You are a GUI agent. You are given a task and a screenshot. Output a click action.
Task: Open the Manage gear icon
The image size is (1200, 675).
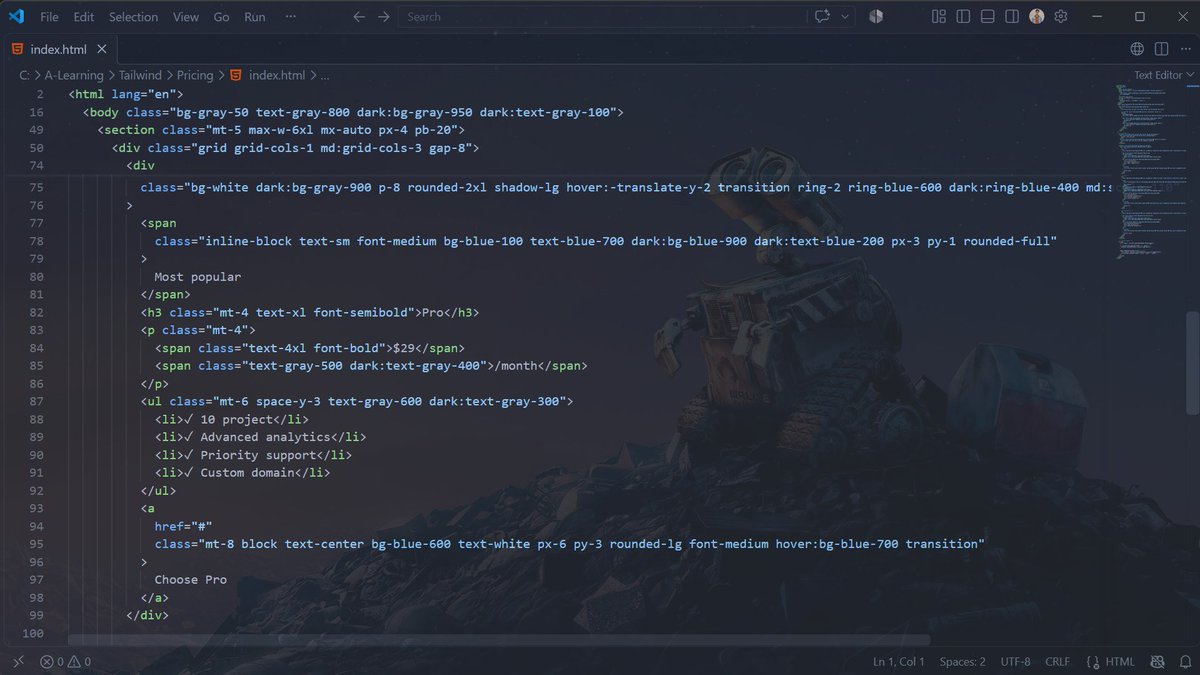click(x=1061, y=16)
